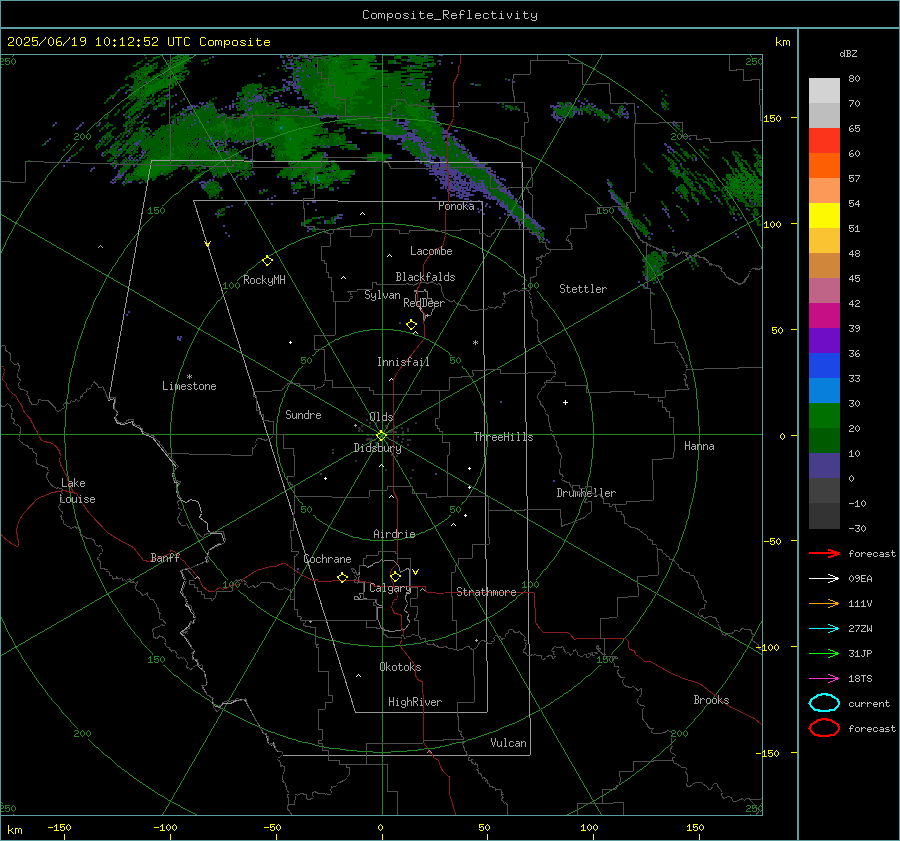The image size is (900, 841).
Task: Click the Lake Louise label
Action: pyautogui.click(x=77, y=491)
